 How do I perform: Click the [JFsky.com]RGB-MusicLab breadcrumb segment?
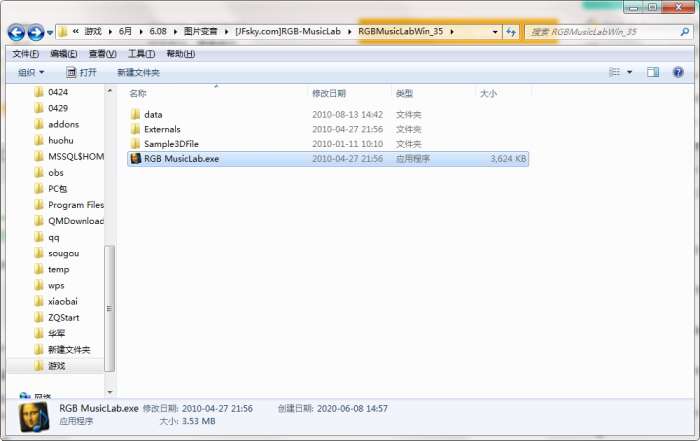288,31
